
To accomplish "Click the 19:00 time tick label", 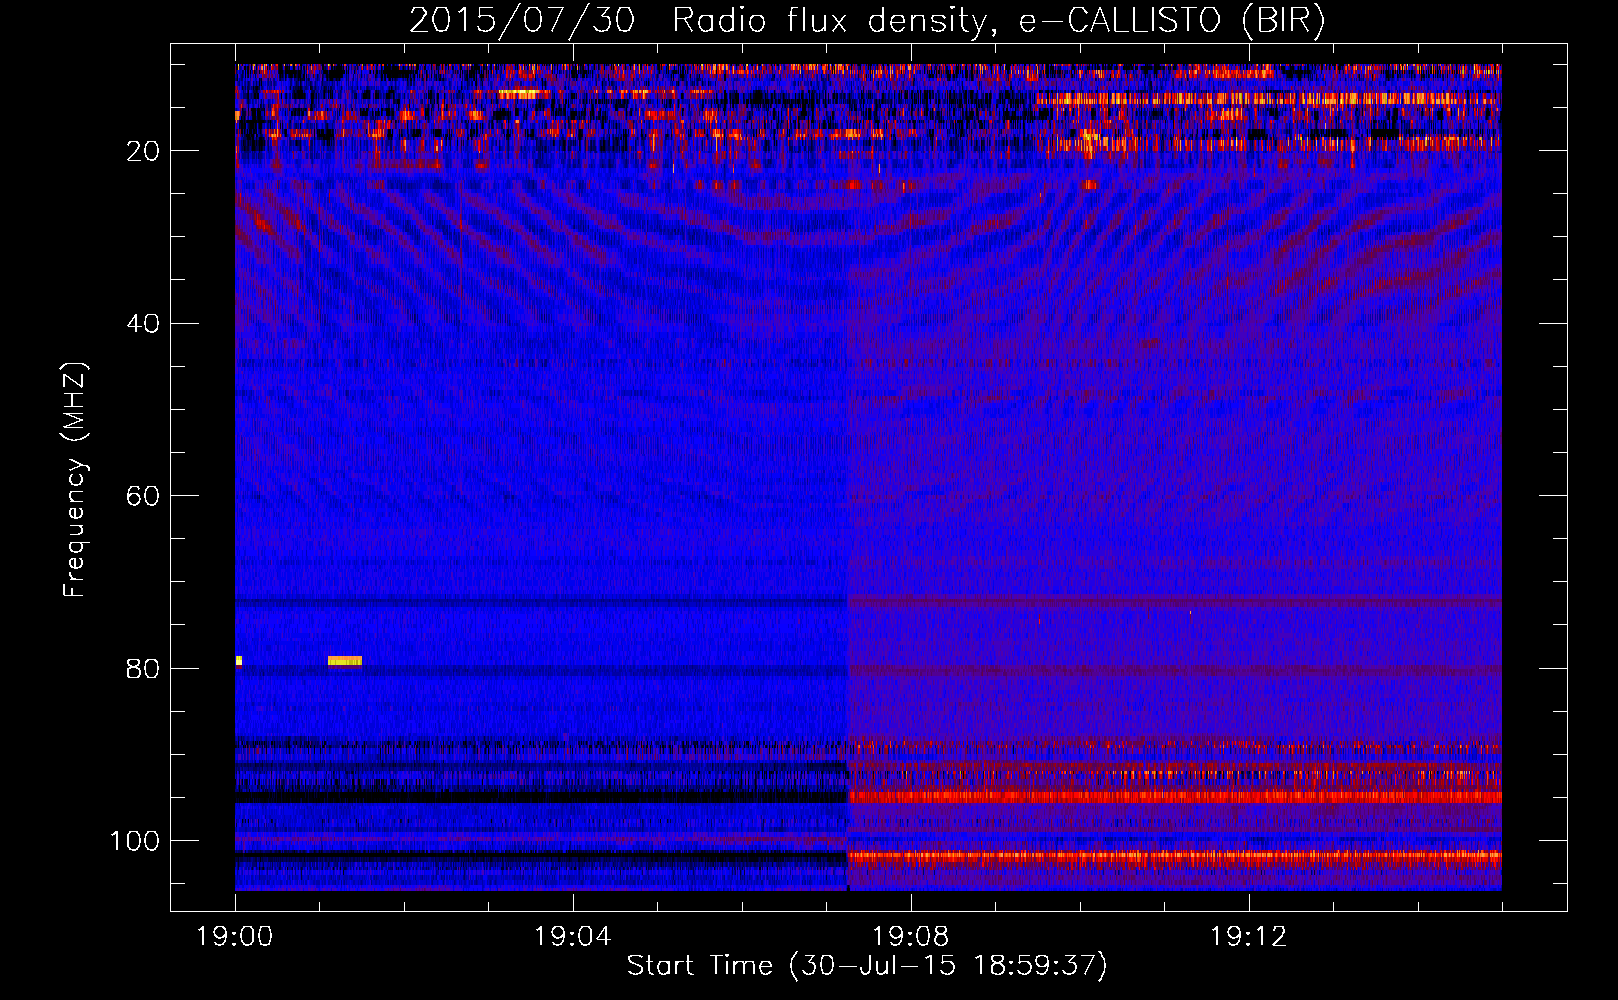I will [235, 937].
